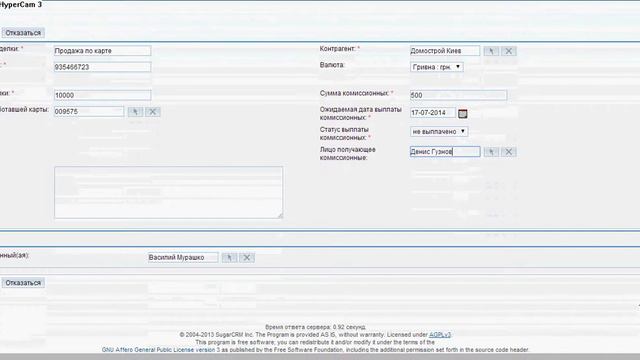640x360 pixels.
Task: Focus the Контрагент field 'Домострой Киев'
Action: (x=445, y=51)
